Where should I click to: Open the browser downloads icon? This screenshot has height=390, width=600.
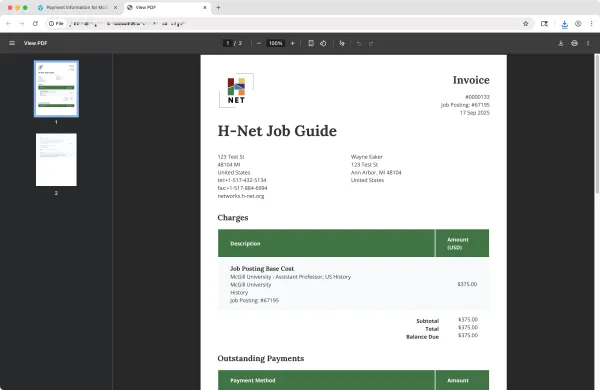coord(564,24)
